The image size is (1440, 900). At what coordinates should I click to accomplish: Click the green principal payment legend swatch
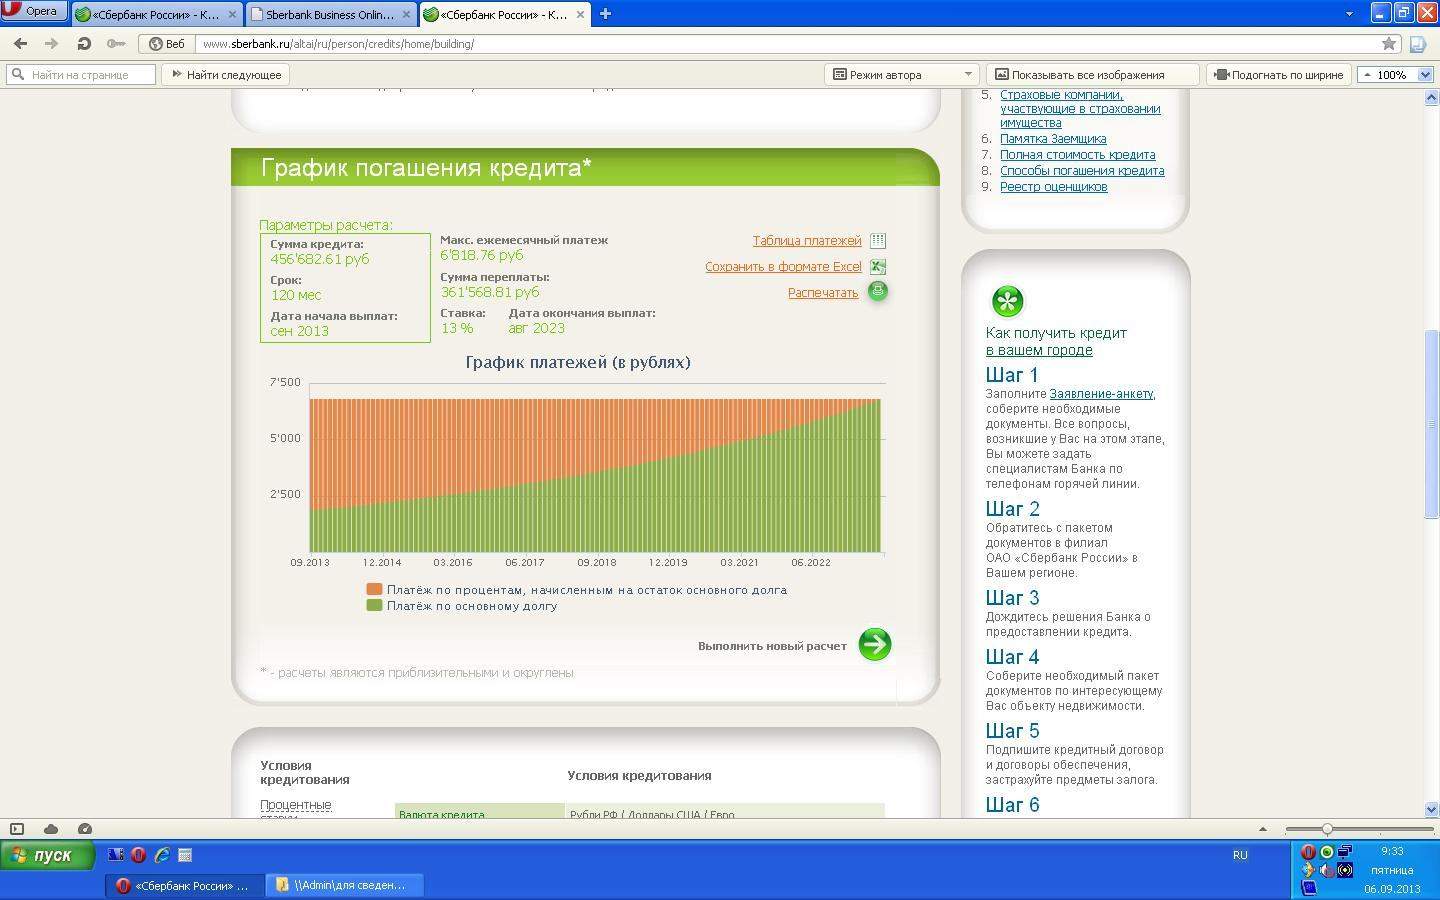tap(375, 606)
